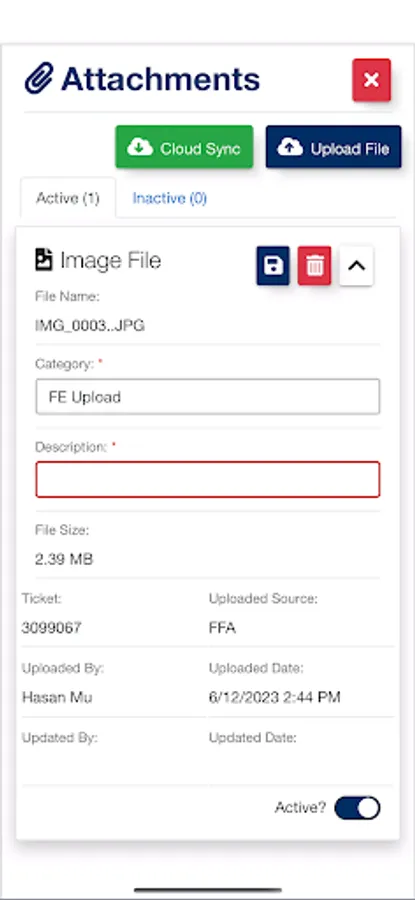Toggle the Active? switch off

pyautogui.click(x=357, y=808)
